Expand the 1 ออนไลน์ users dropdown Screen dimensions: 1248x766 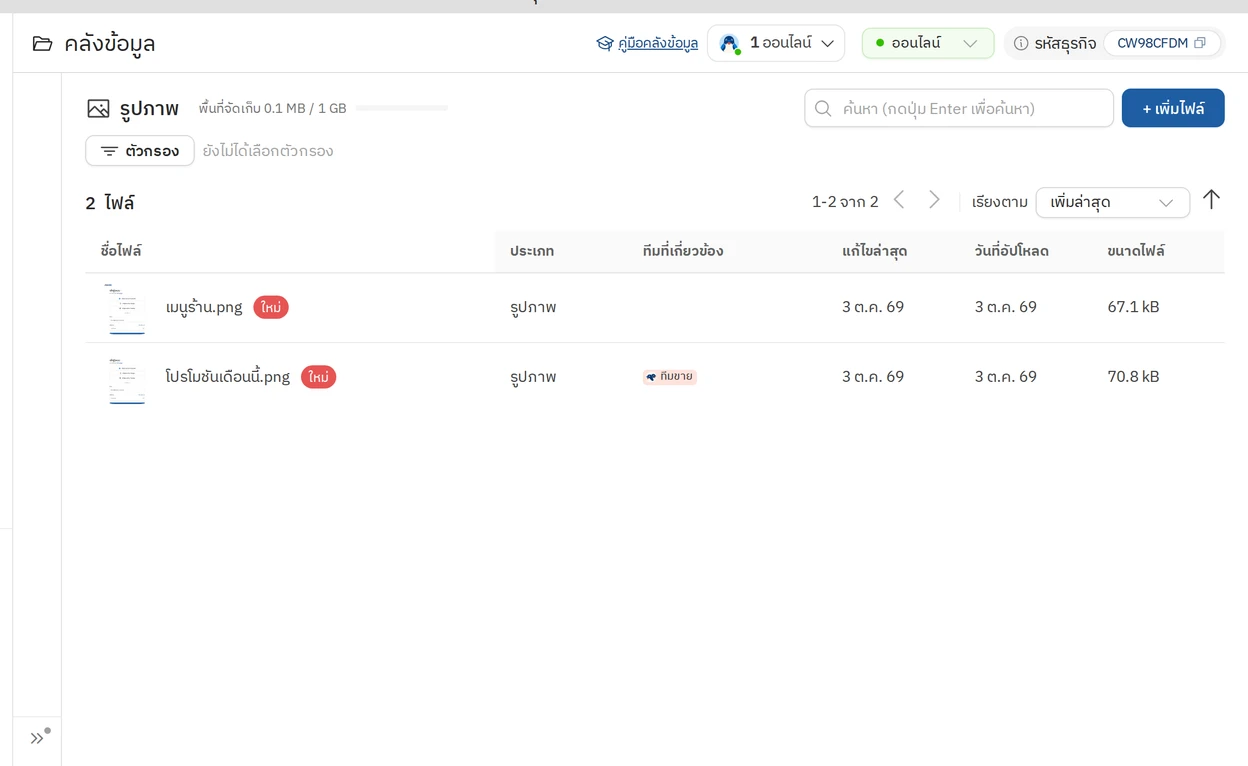click(776, 43)
